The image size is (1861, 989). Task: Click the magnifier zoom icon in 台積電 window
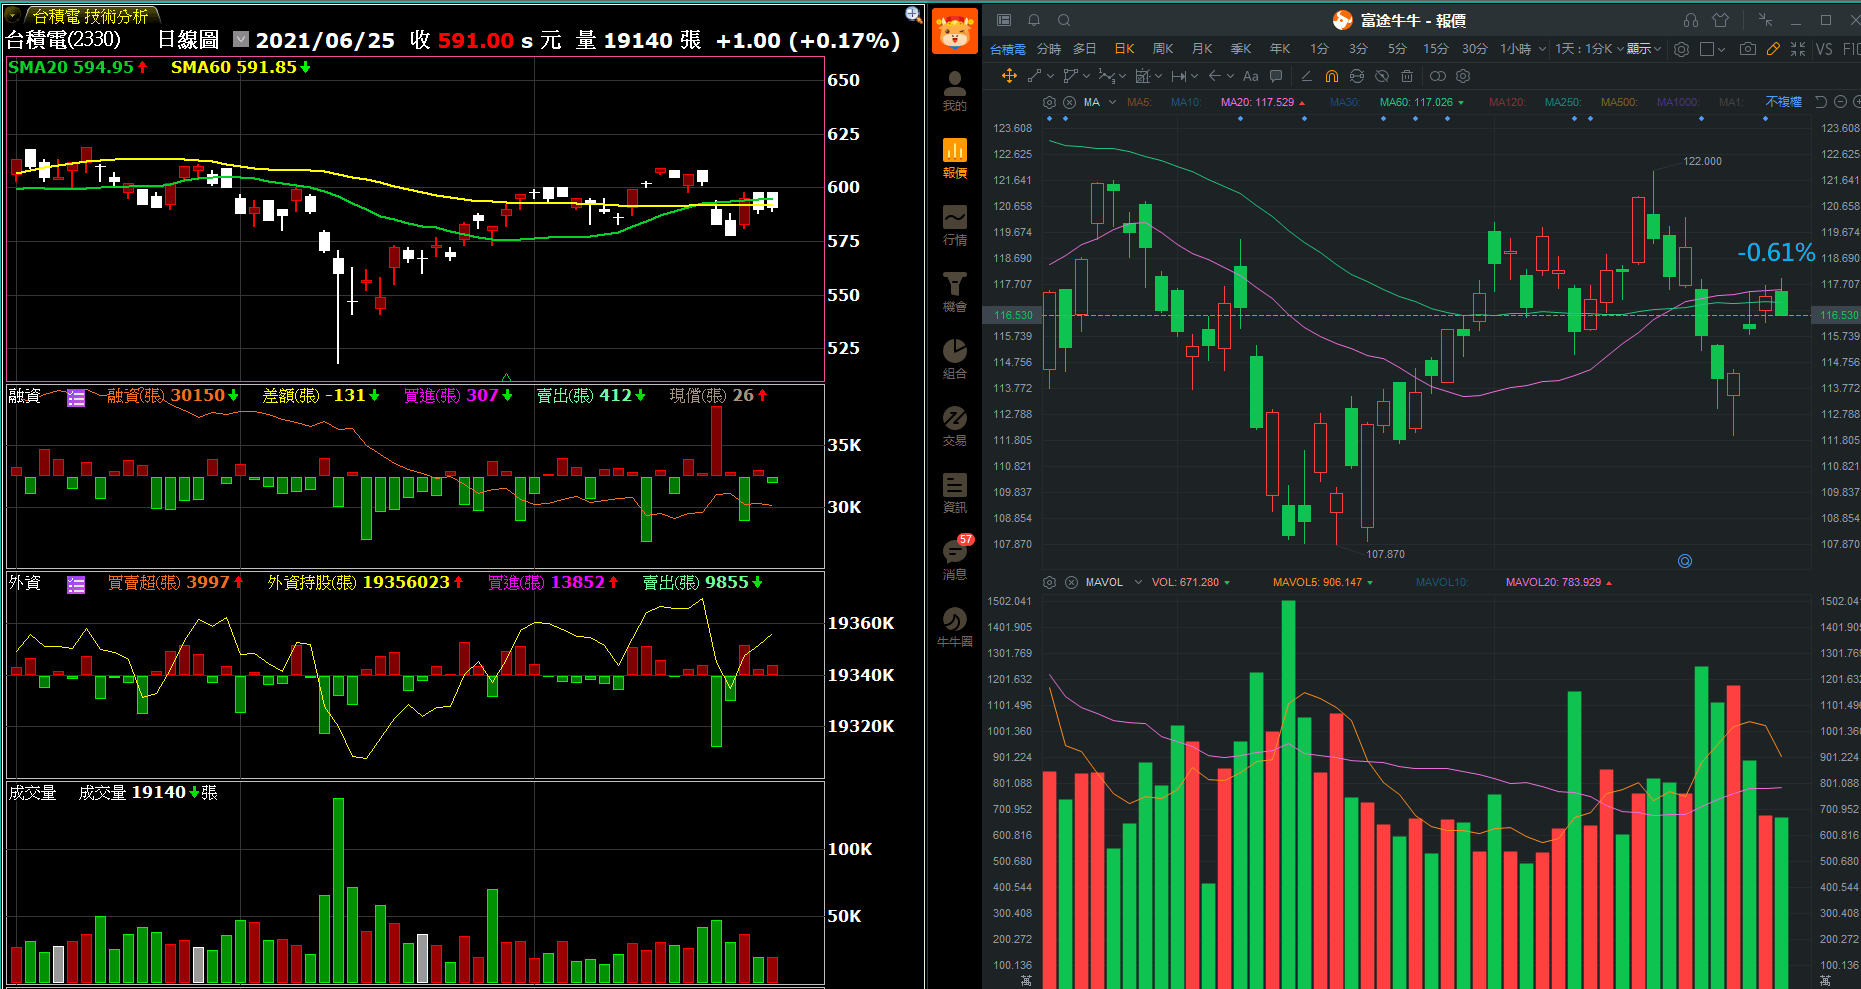pyautogui.click(x=913, y=13)
